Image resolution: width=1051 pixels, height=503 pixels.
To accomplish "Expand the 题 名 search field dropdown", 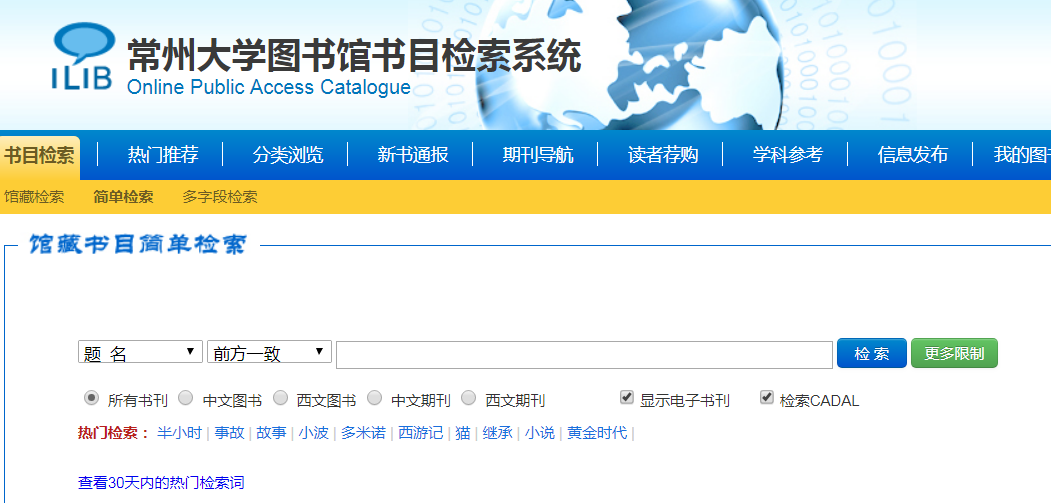I will pyautogui.click(x=140, y=352).
